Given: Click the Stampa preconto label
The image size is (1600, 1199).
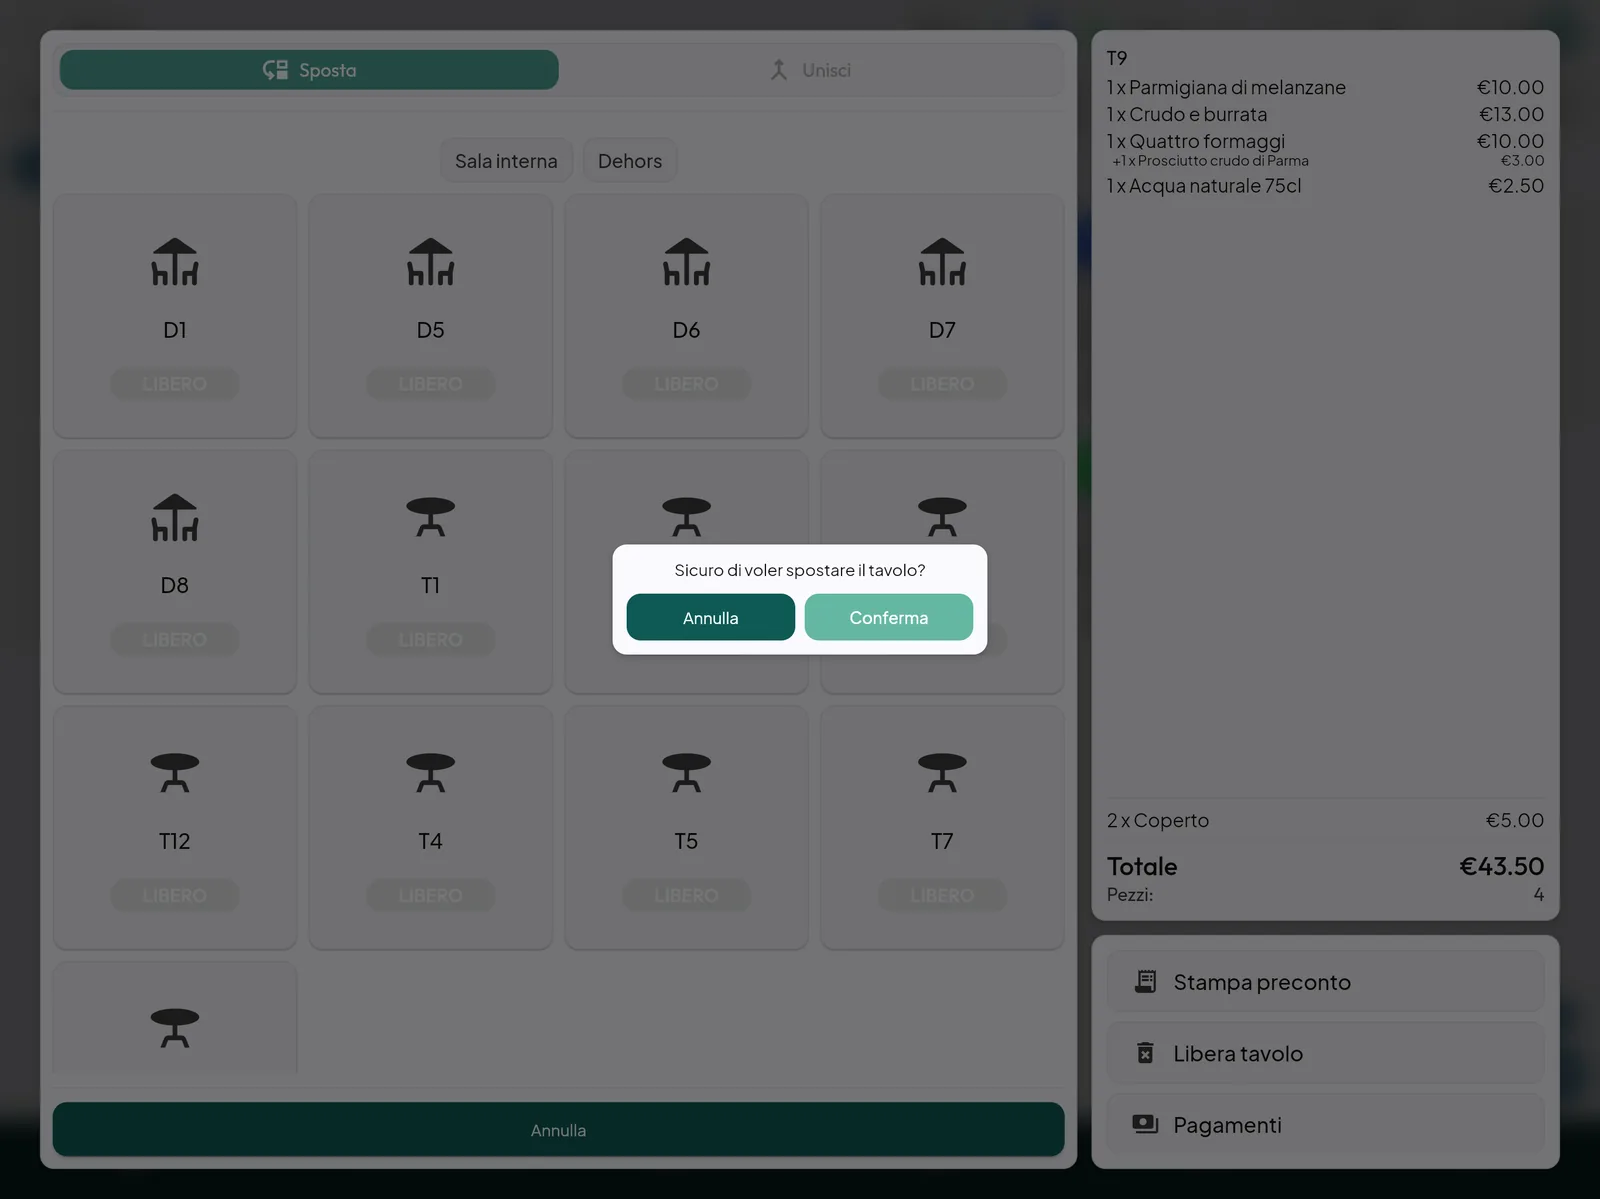Looking at the screenshot, I should click(x=1262, y=982).
